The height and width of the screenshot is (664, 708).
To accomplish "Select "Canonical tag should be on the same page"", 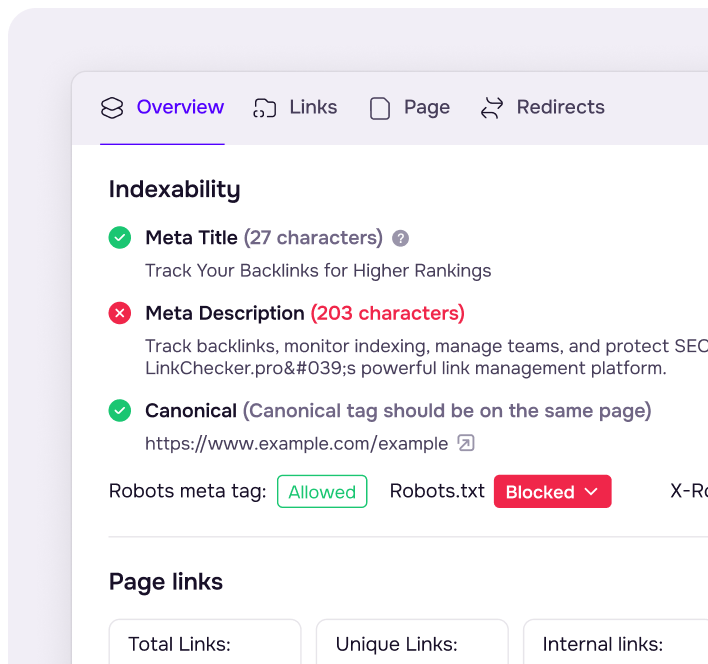I will tap(447, 411).
